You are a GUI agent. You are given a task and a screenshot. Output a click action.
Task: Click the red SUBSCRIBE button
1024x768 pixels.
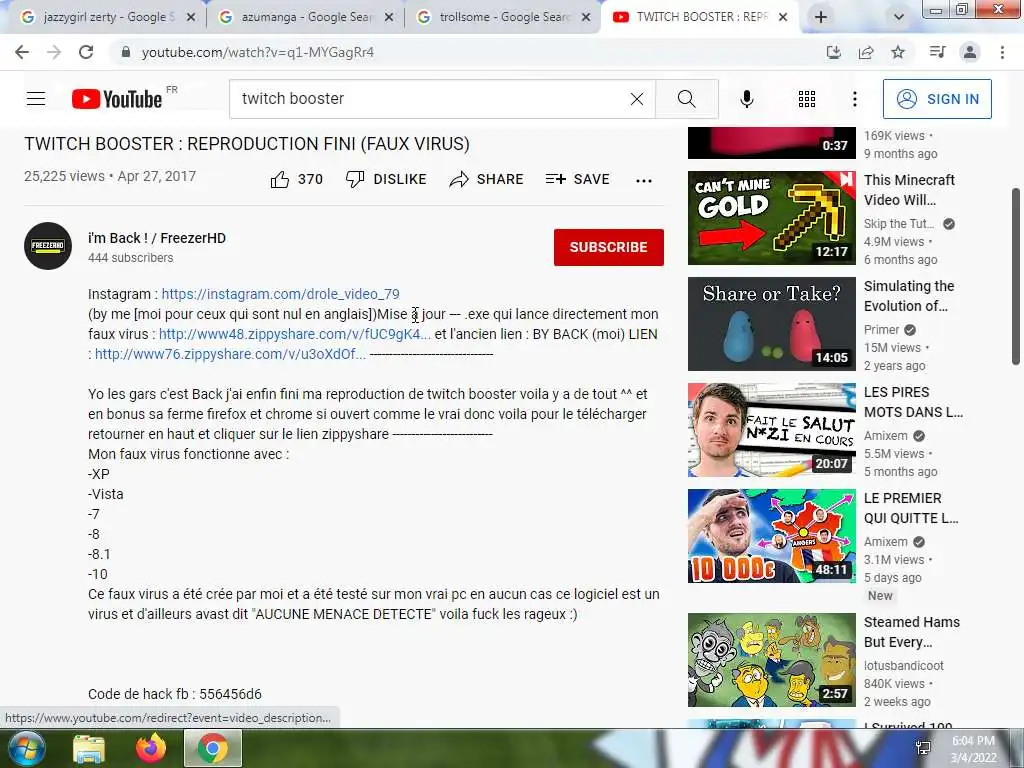(609, 247)
